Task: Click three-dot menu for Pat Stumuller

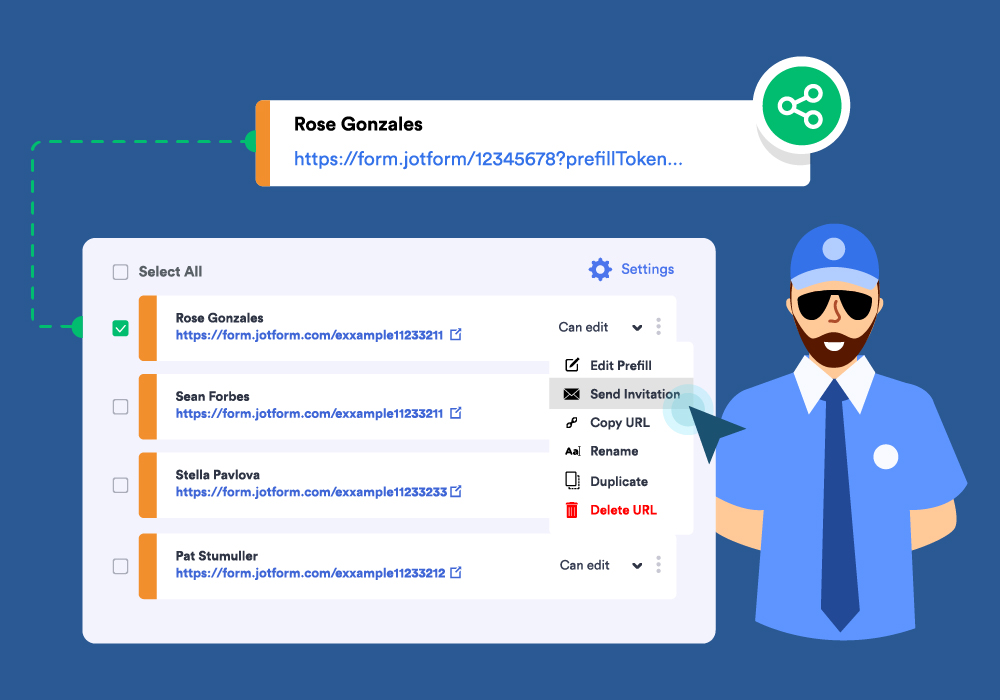Action: 658,565
